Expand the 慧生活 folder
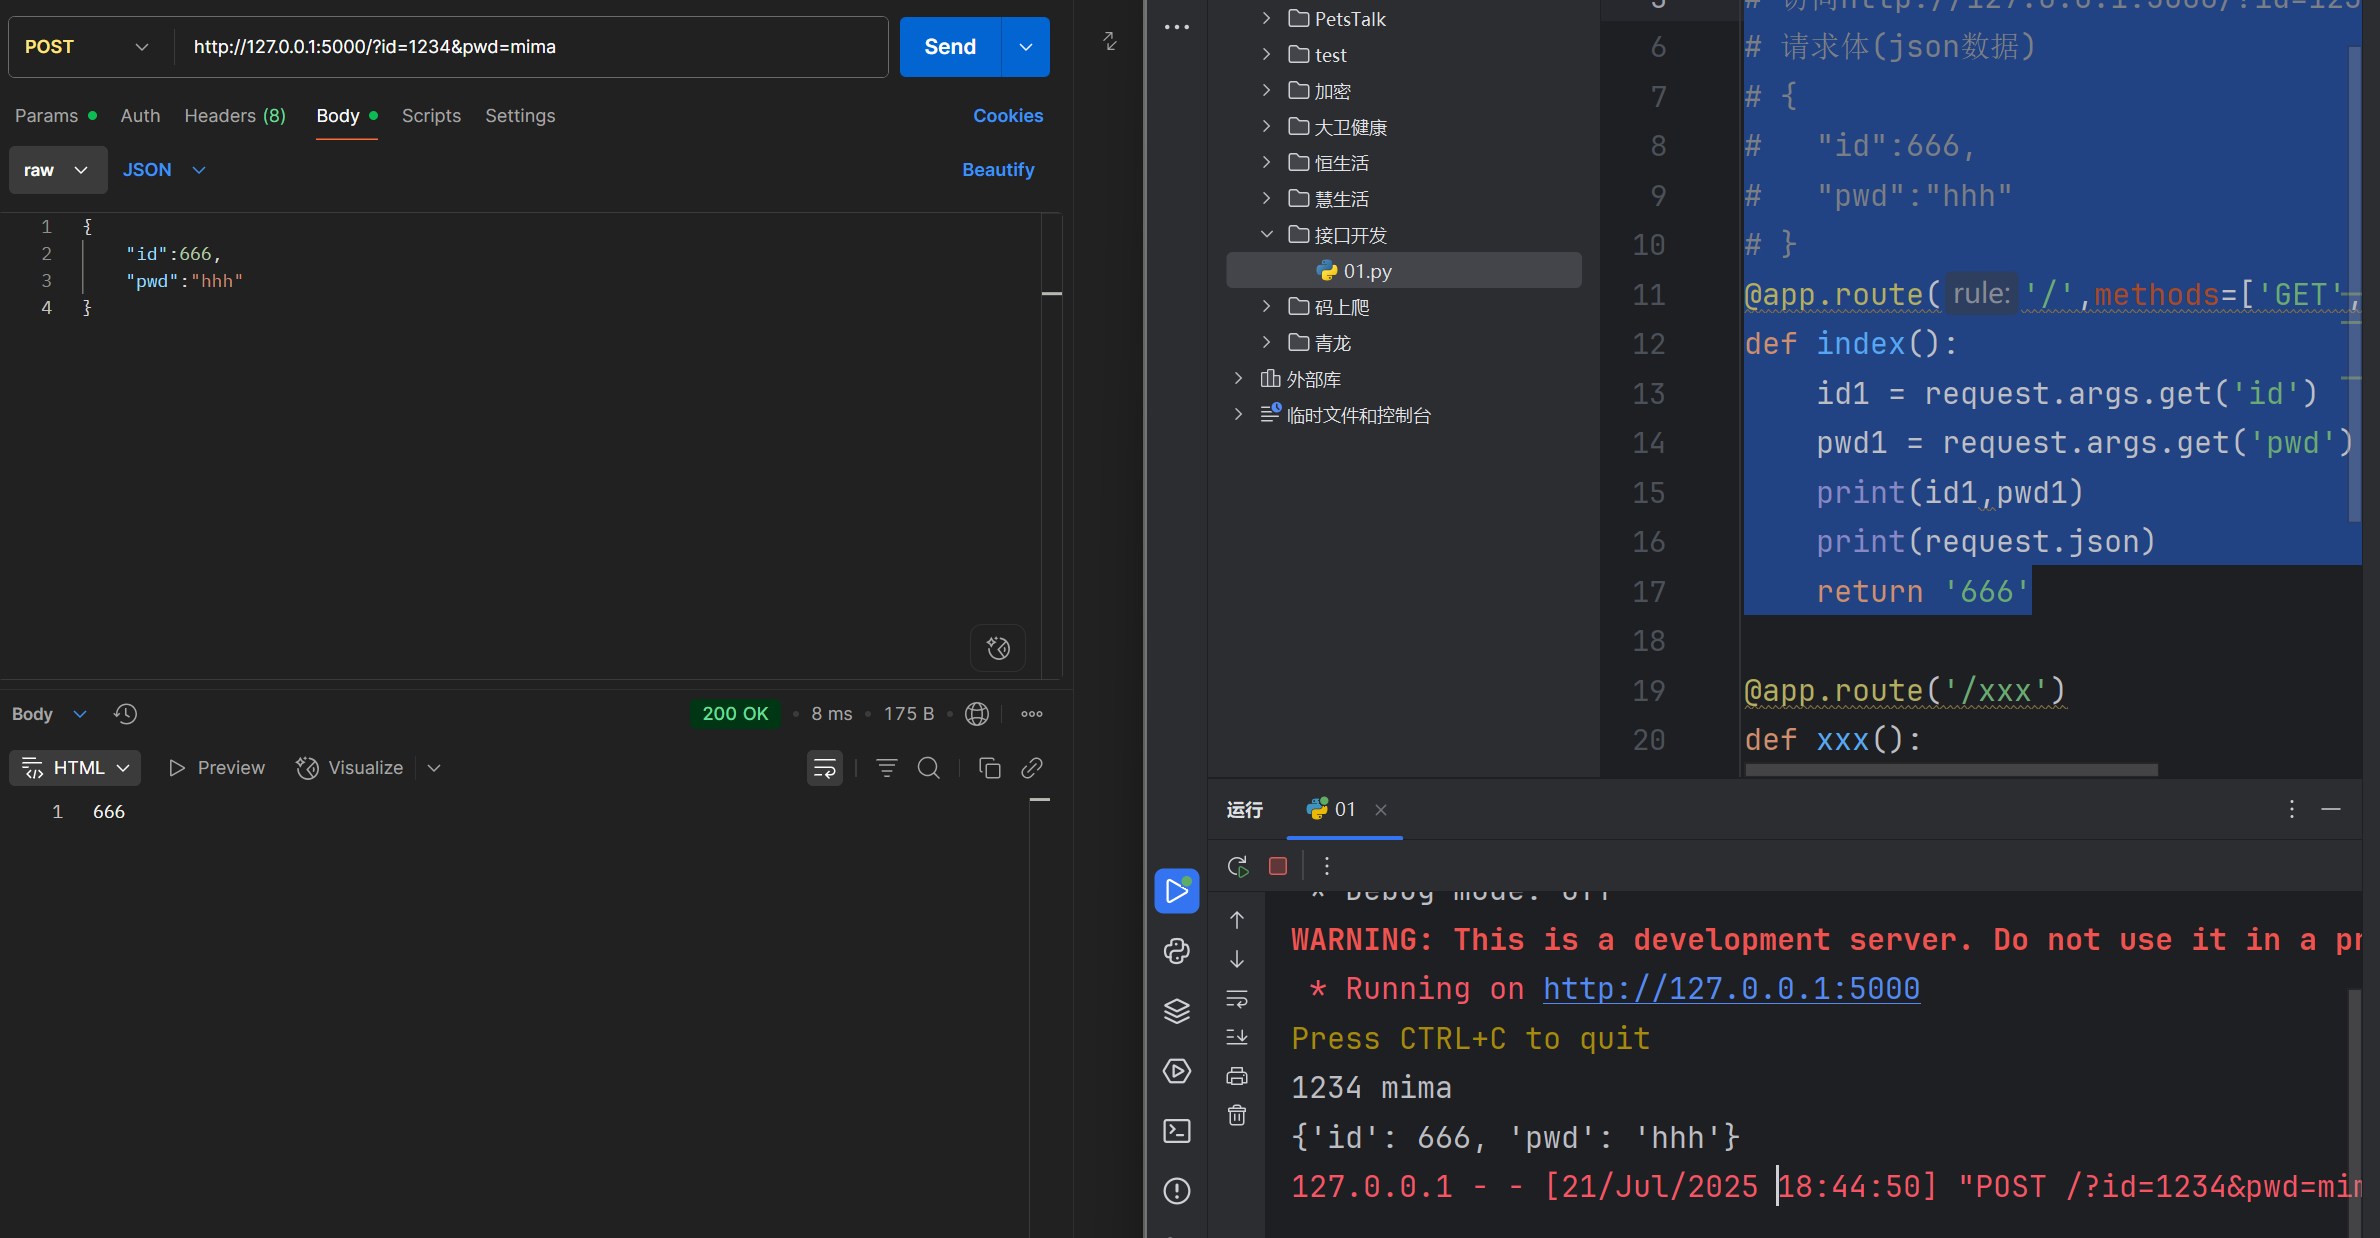Screen dimensions: 2380x1238 [1267, 198]
